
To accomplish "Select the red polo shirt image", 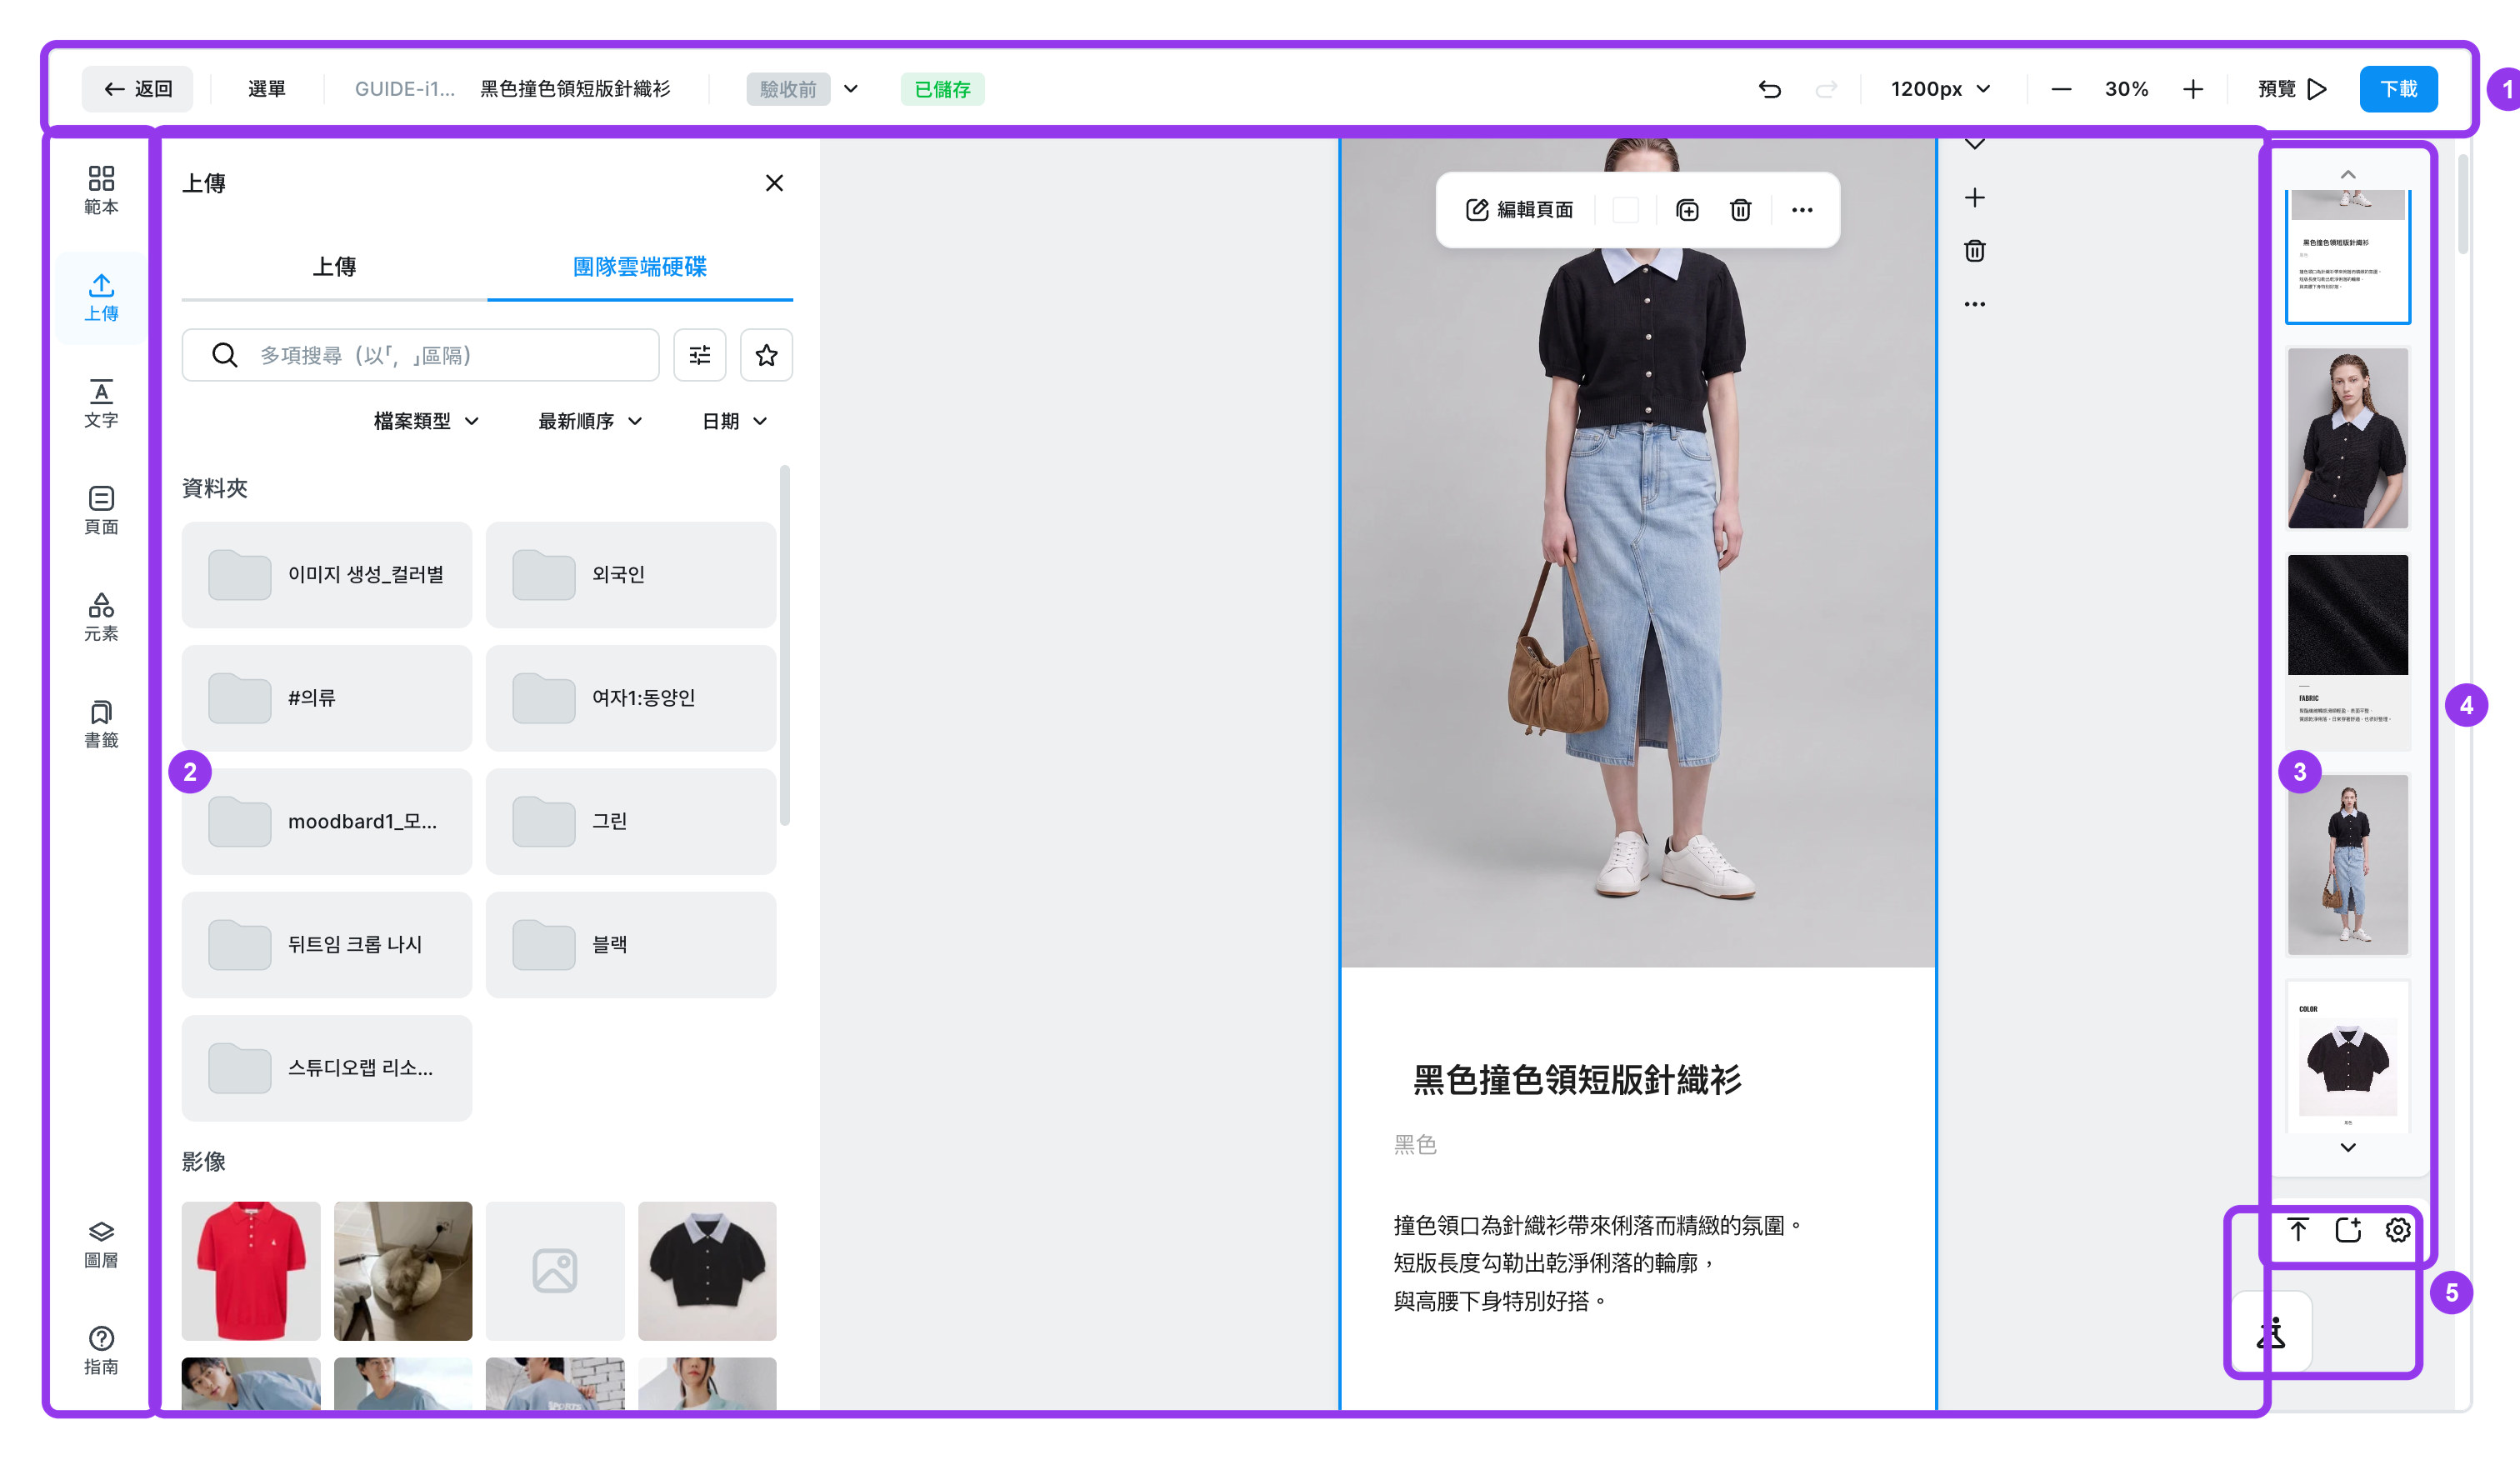I will point(251,1270).
